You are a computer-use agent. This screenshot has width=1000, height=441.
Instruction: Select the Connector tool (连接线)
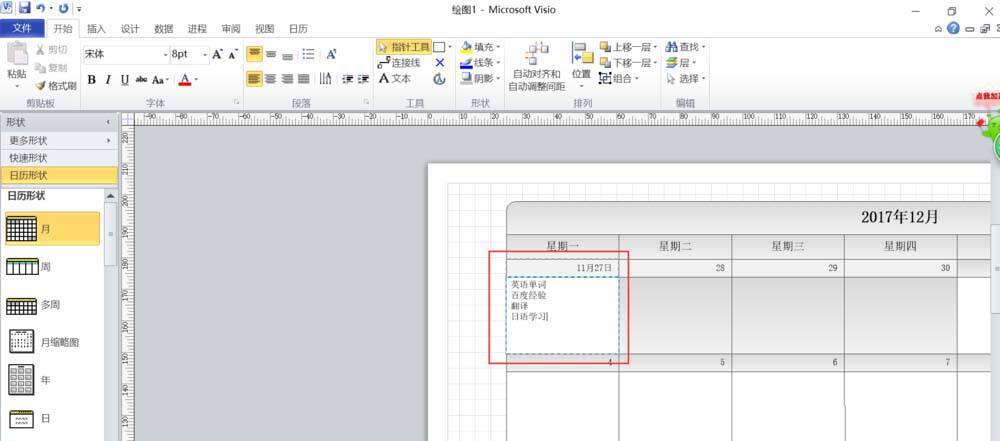point(399,63)
